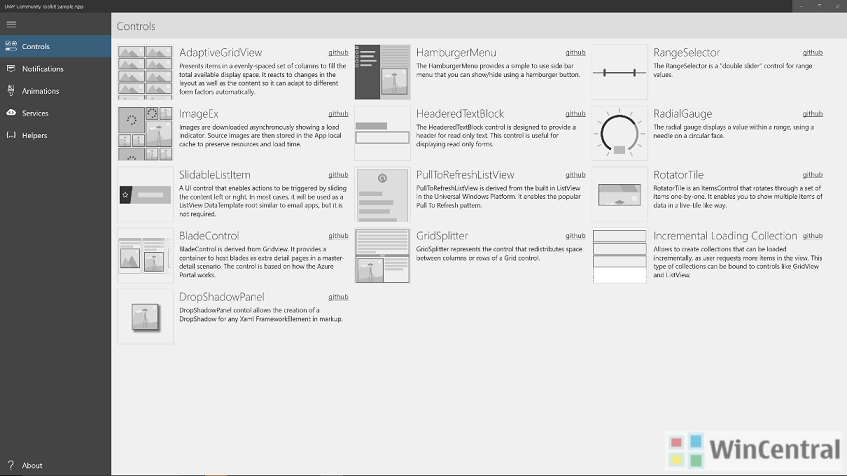Image resolution: width=847 pixels, height=476 pixels.
Task: Click the Controls sidebar icon
Action: (11, 46)
